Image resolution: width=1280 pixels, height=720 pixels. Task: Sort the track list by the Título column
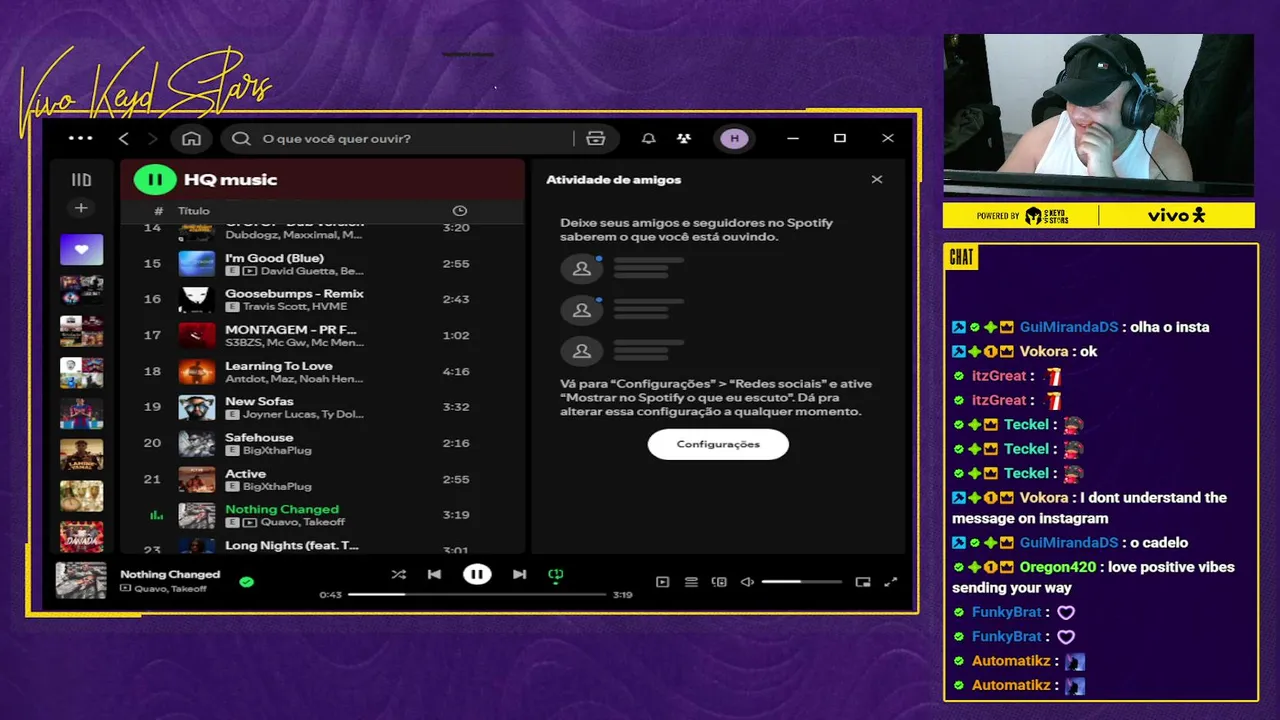tap(194, 211)
